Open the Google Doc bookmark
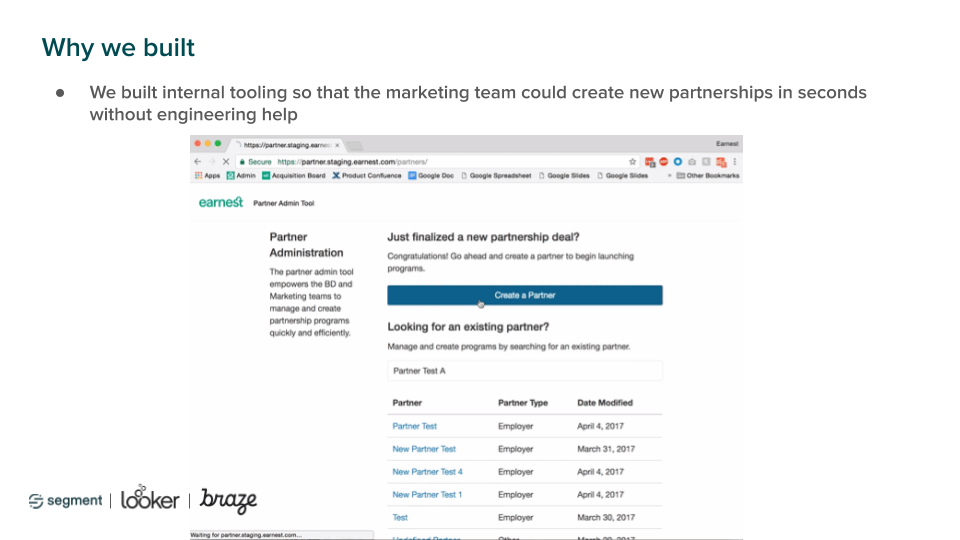This screenshot has height=540, width=960. (x=431, y=176)
